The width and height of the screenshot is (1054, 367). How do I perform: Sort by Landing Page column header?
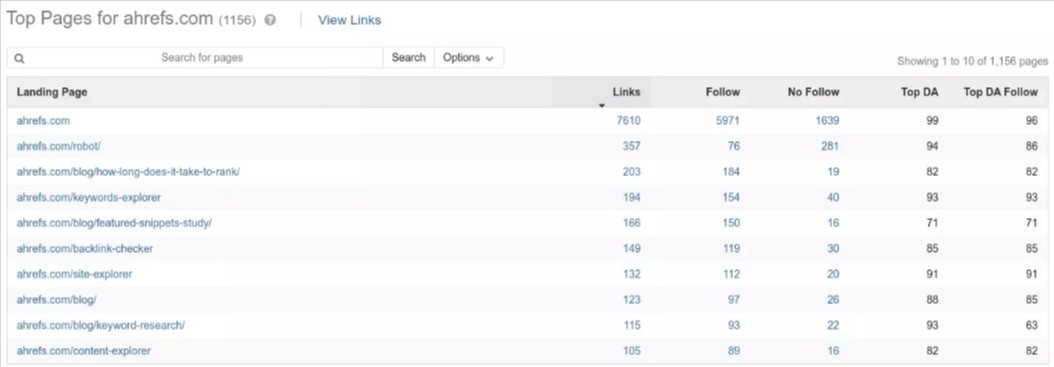(x=52, y=92)
